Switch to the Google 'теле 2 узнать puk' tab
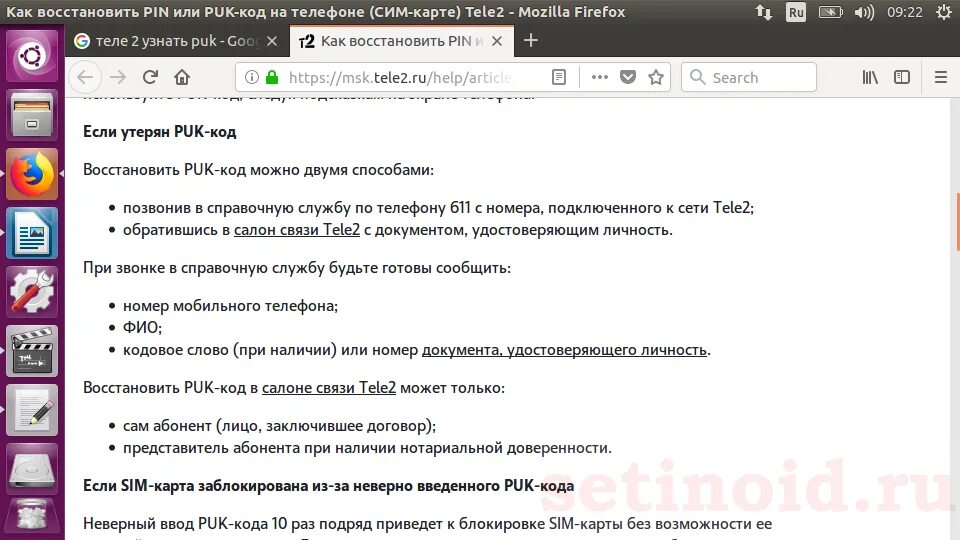The height and width of the screenshot is (540, 960). click(177, 41)
